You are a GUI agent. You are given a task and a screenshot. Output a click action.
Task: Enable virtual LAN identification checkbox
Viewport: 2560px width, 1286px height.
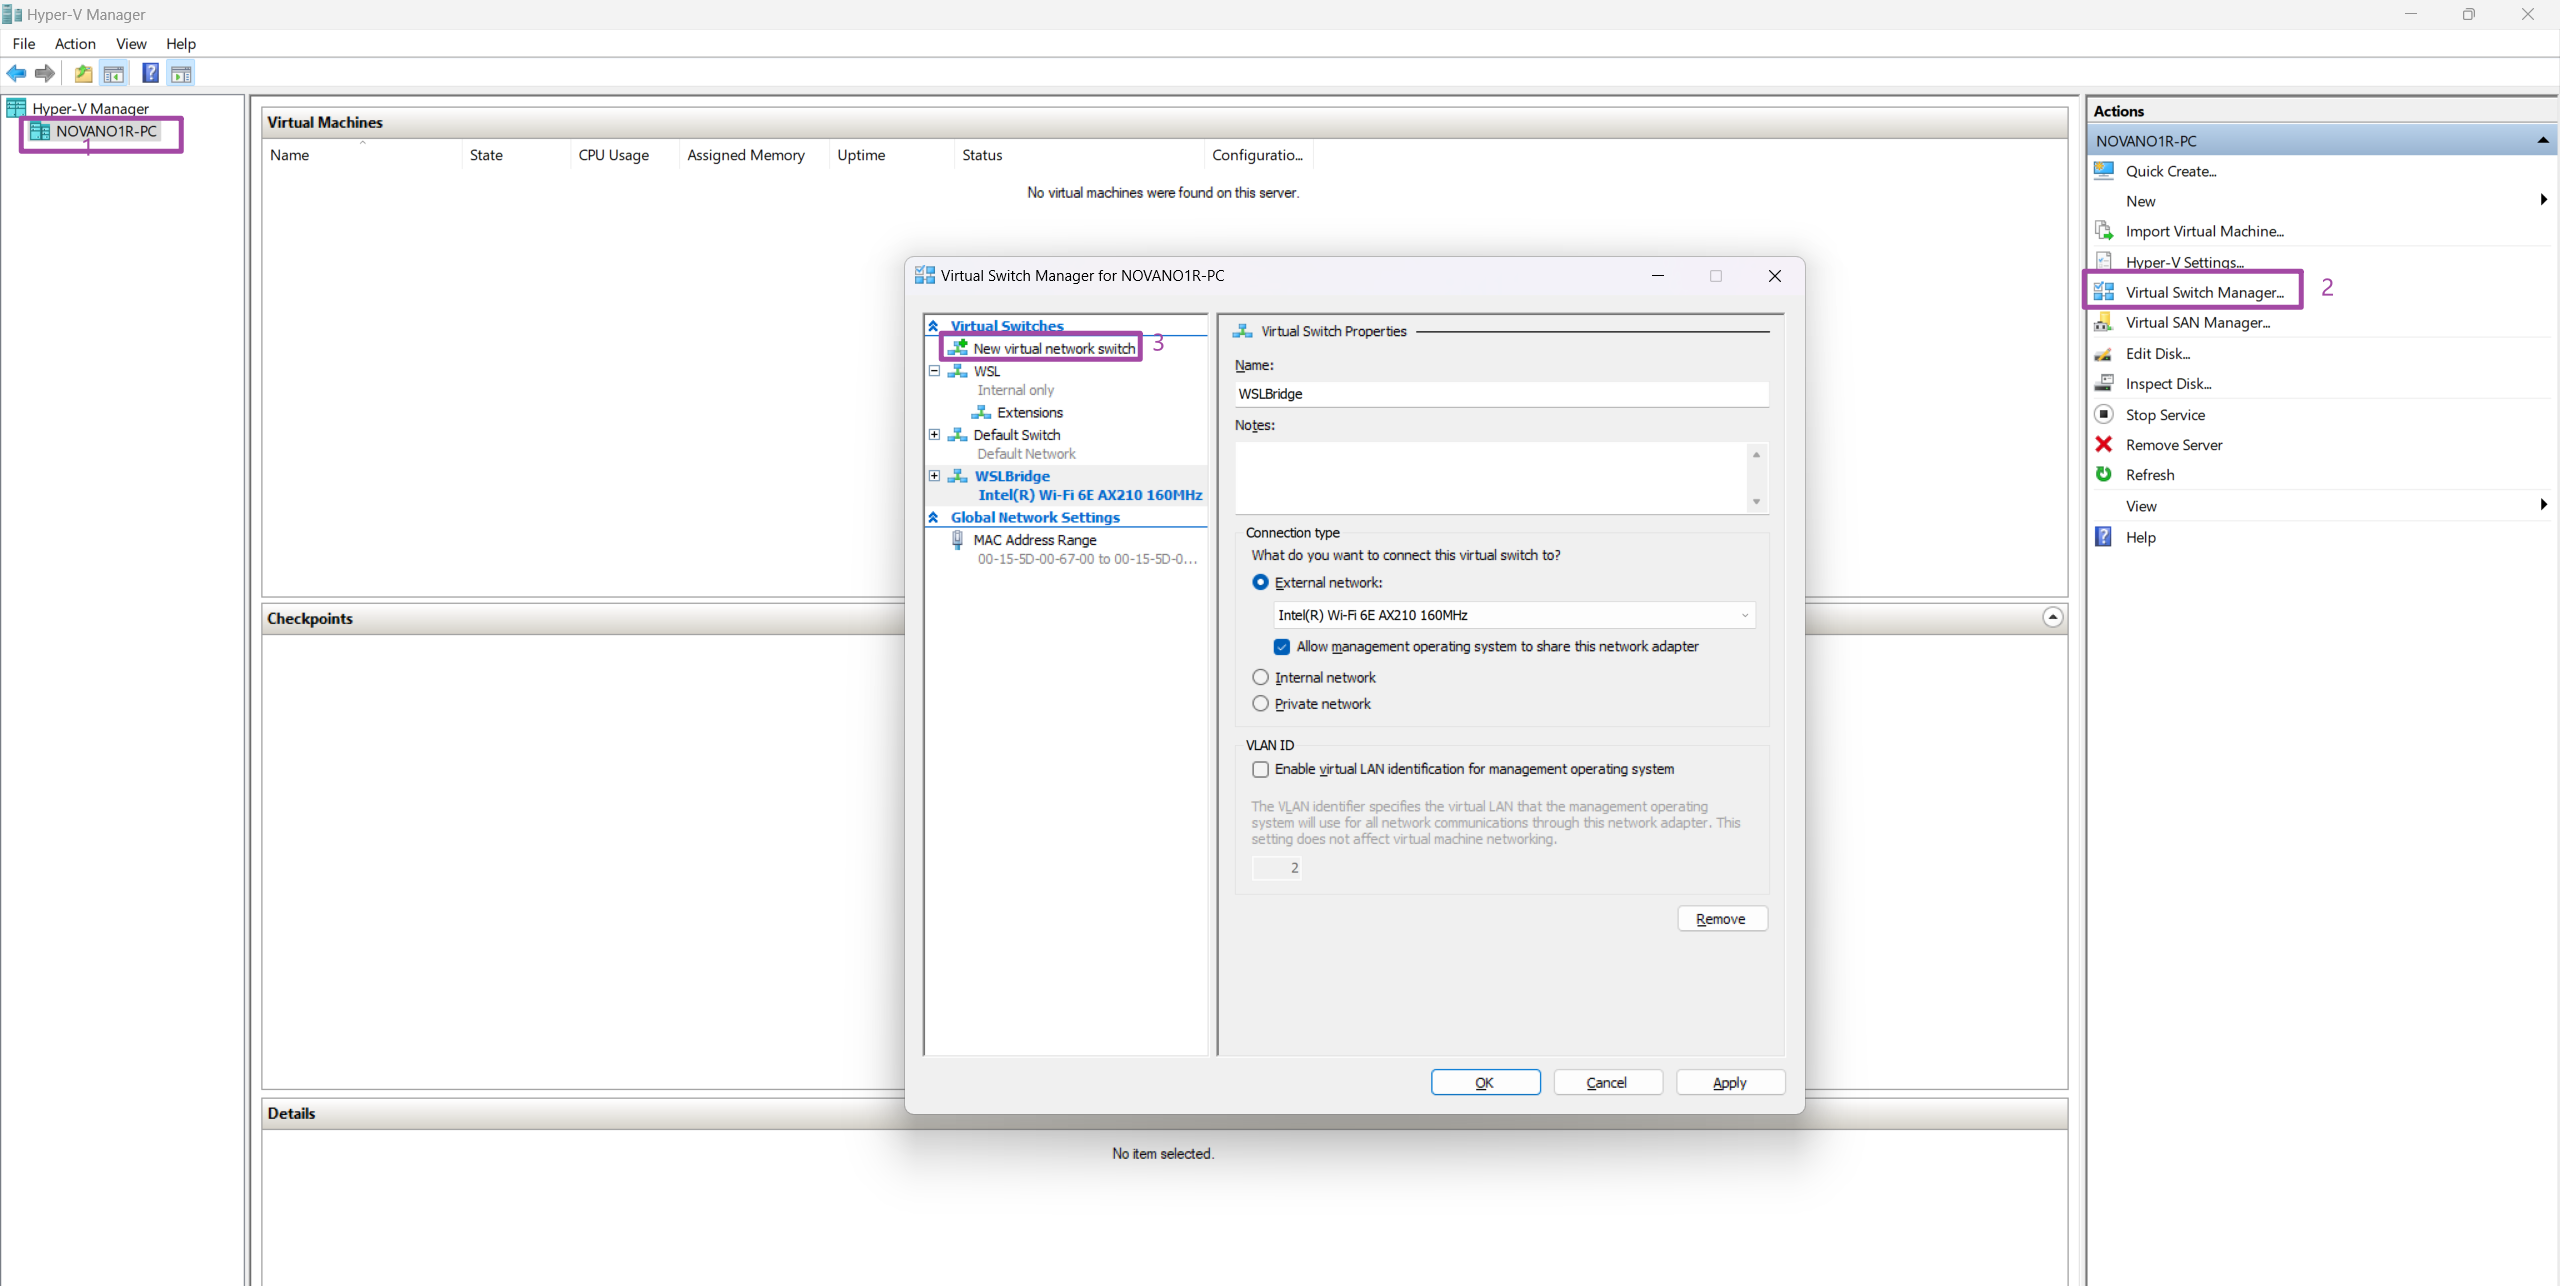[1260, 769]
